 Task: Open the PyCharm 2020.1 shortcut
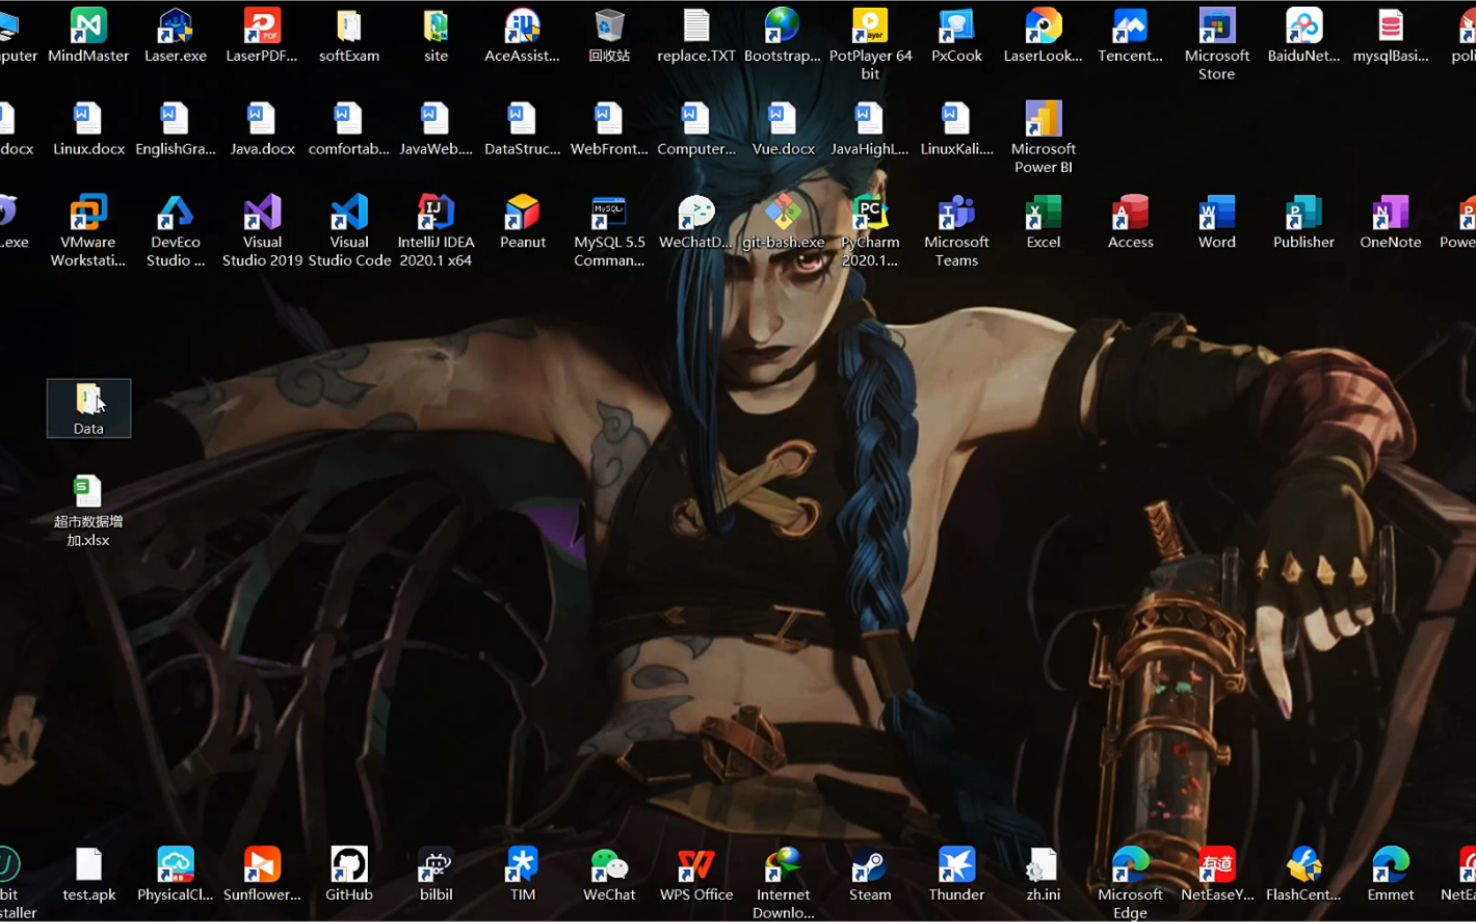[870, 230]
